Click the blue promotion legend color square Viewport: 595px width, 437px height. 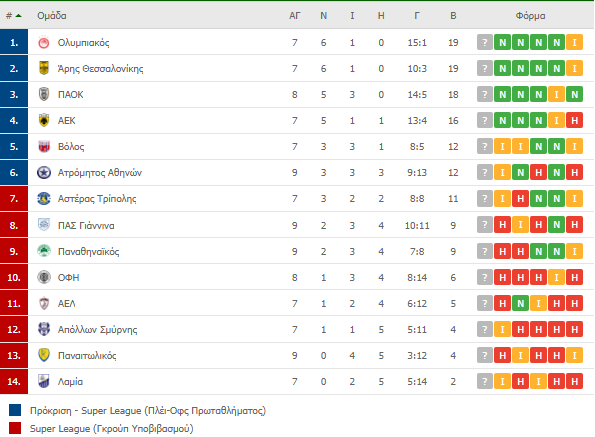[15, 410]
